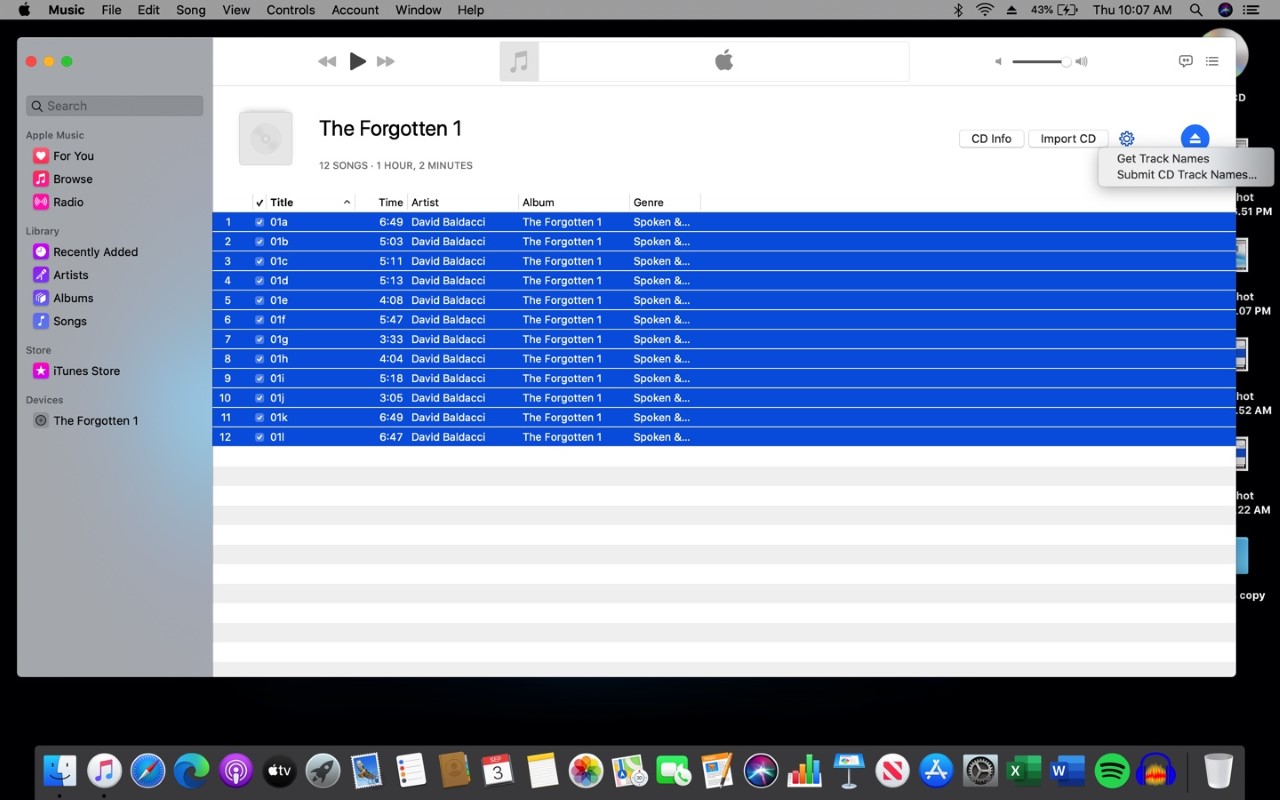This screenshot has height=800, width=1280.
Task: Focus the sidebar Search field
Action: tap(115, 106)
